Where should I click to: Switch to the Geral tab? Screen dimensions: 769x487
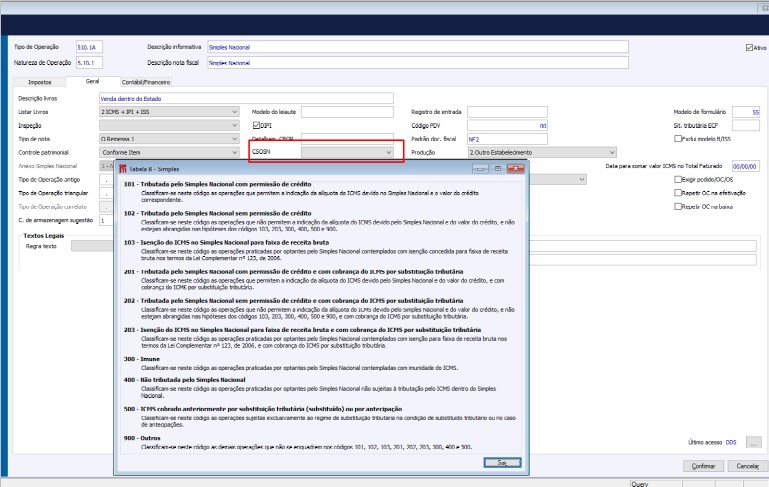coord(93,81)
